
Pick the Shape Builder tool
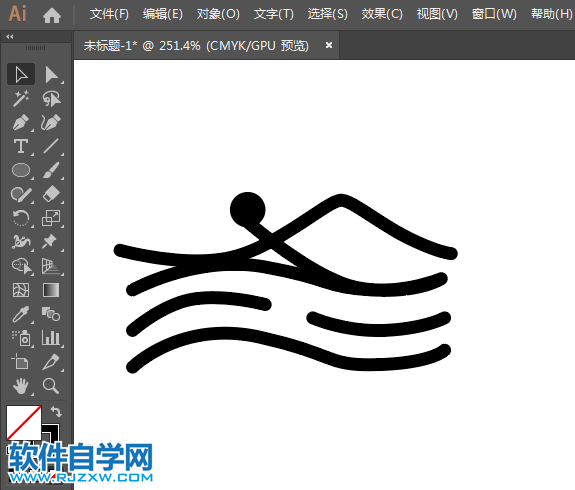coord(21,266)
